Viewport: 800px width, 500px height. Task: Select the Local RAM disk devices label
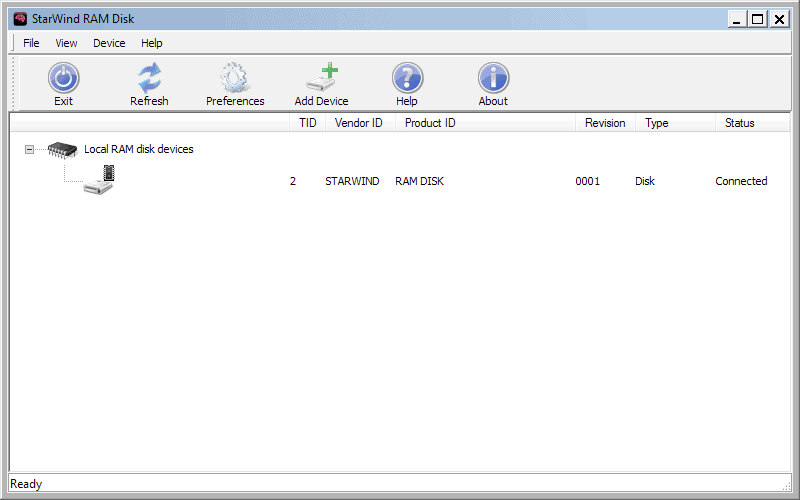139,149
